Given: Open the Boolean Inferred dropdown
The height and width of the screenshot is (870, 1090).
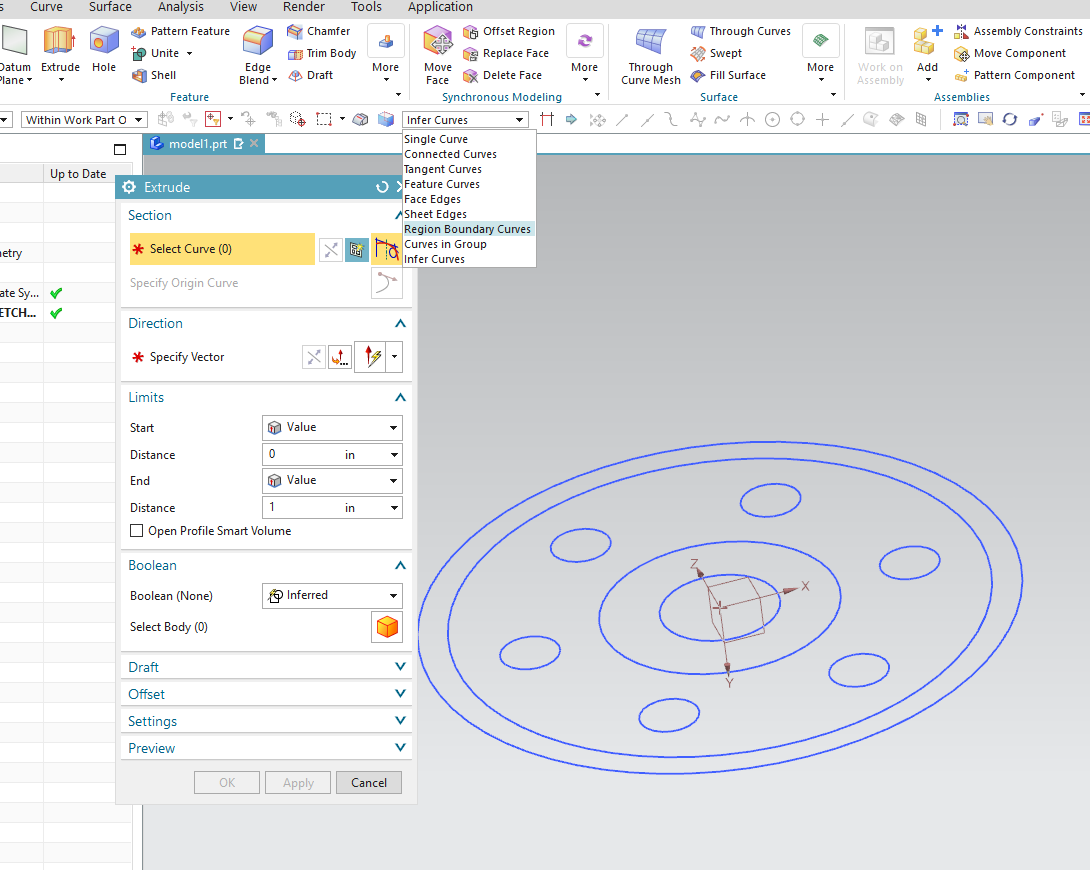Looking at the screenshot, I should point(332,596).
